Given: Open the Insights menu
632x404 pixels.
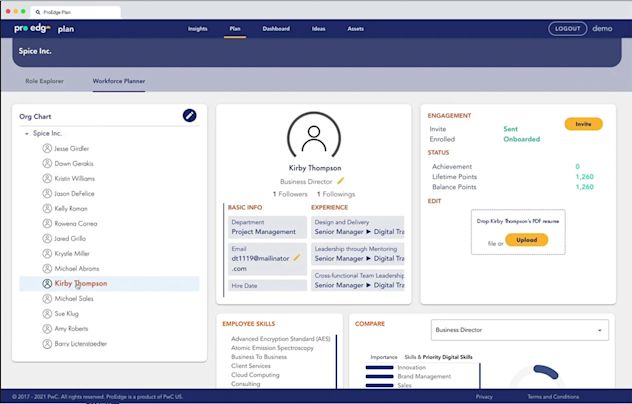Looking at the screenshot, I should (x=198, y=29).
